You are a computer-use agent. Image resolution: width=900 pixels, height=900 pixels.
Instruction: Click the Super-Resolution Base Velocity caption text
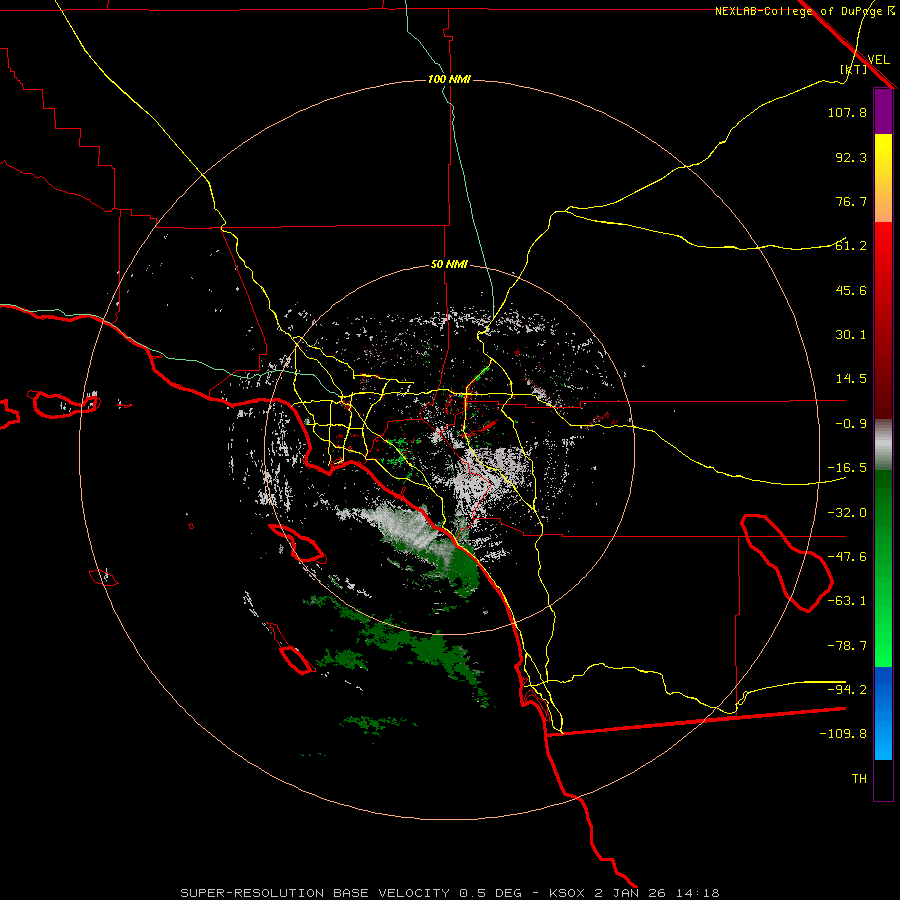(x=449, y=893)
